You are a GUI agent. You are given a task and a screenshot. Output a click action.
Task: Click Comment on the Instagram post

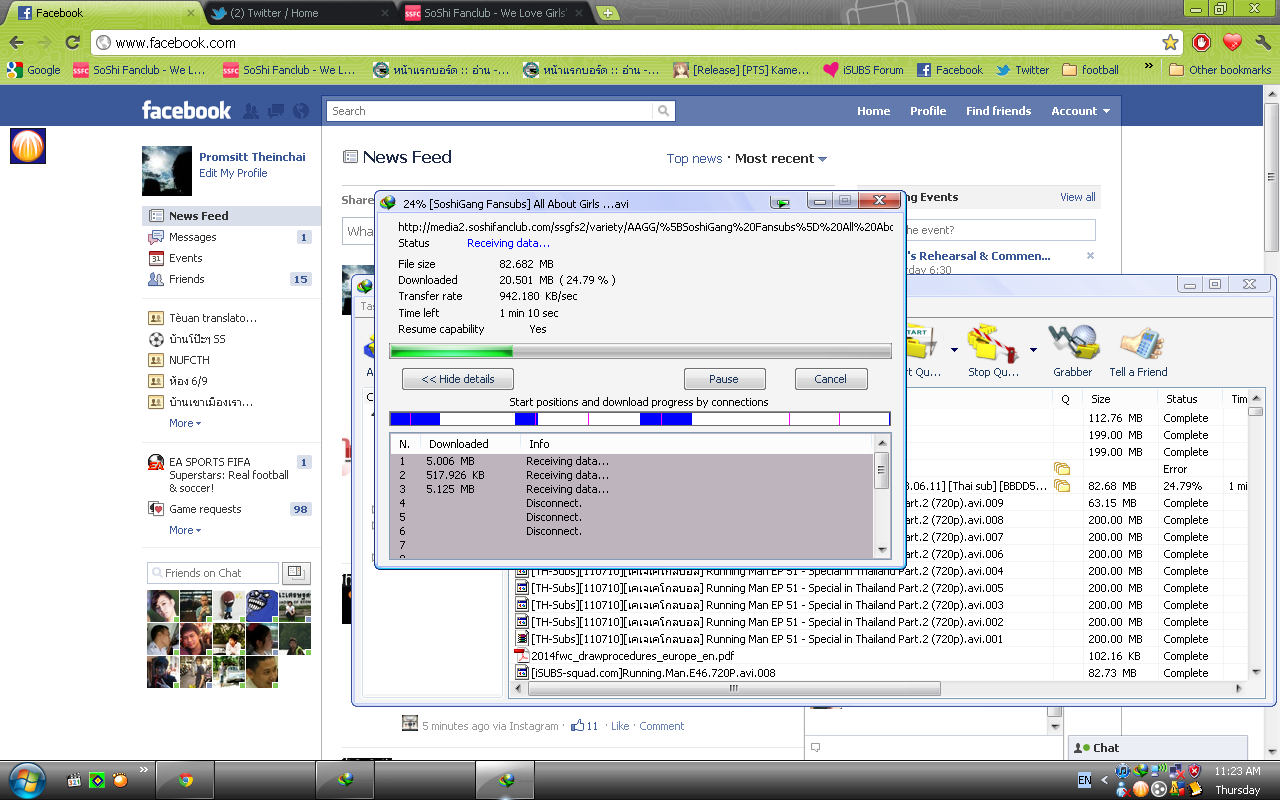tap(661, 726)
